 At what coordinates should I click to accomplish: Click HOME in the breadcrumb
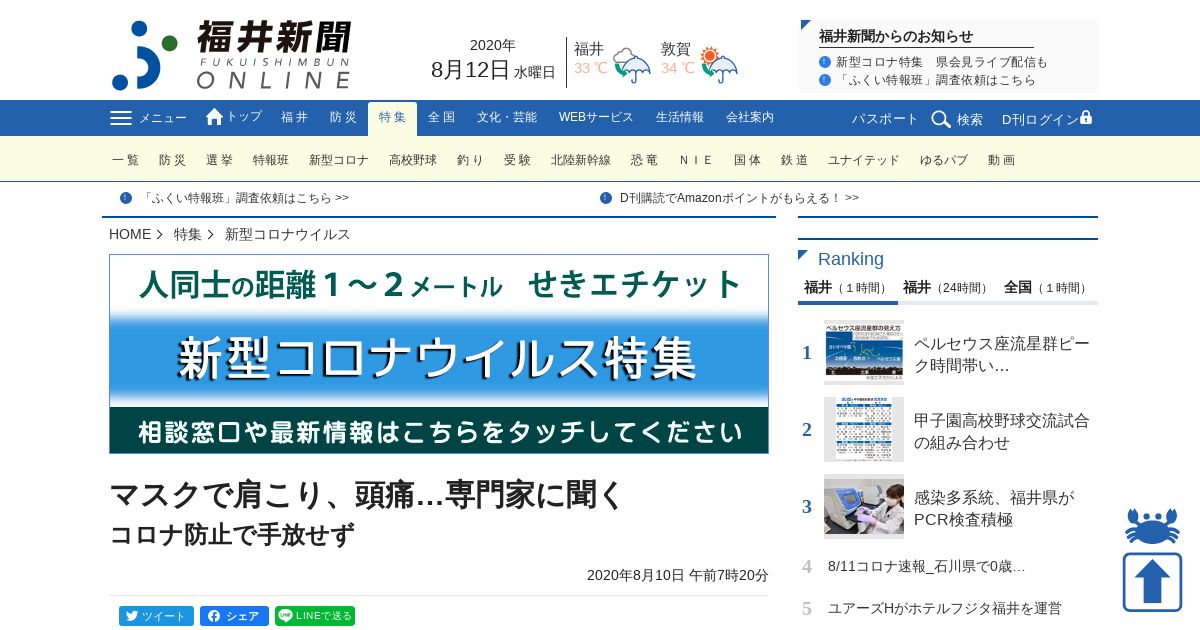tap(130, 234)
